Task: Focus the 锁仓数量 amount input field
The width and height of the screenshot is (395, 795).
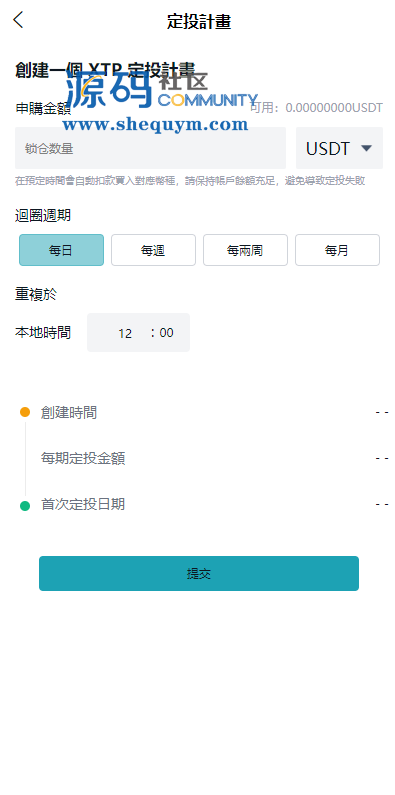Action: pyautogui.click(x=151, y=148)
